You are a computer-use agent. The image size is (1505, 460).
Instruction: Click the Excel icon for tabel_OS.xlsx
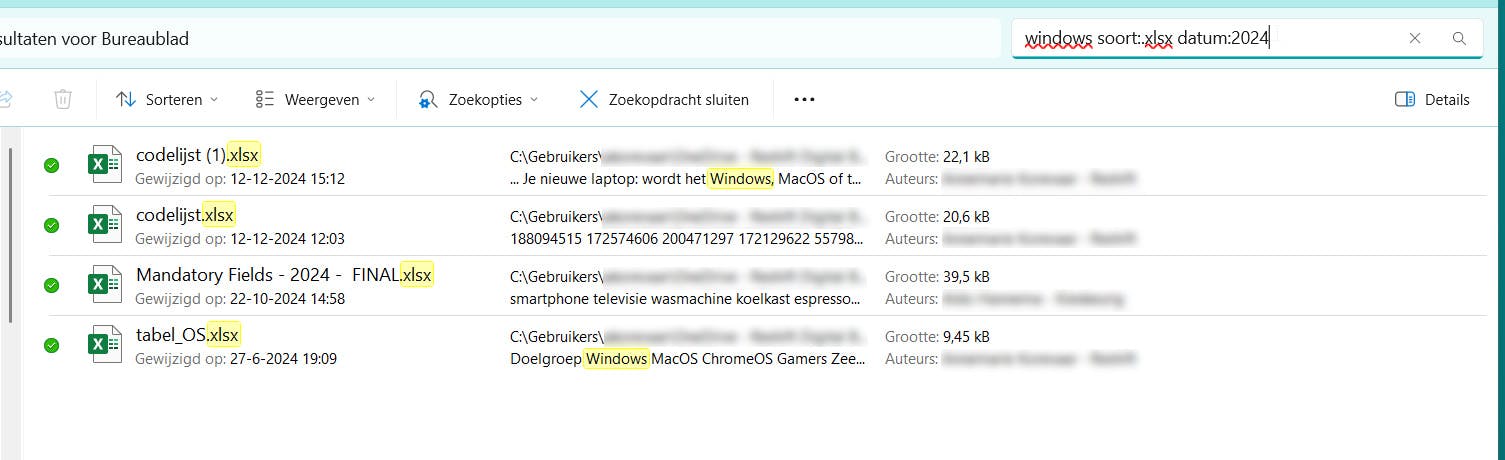click(x=99, y=345)
